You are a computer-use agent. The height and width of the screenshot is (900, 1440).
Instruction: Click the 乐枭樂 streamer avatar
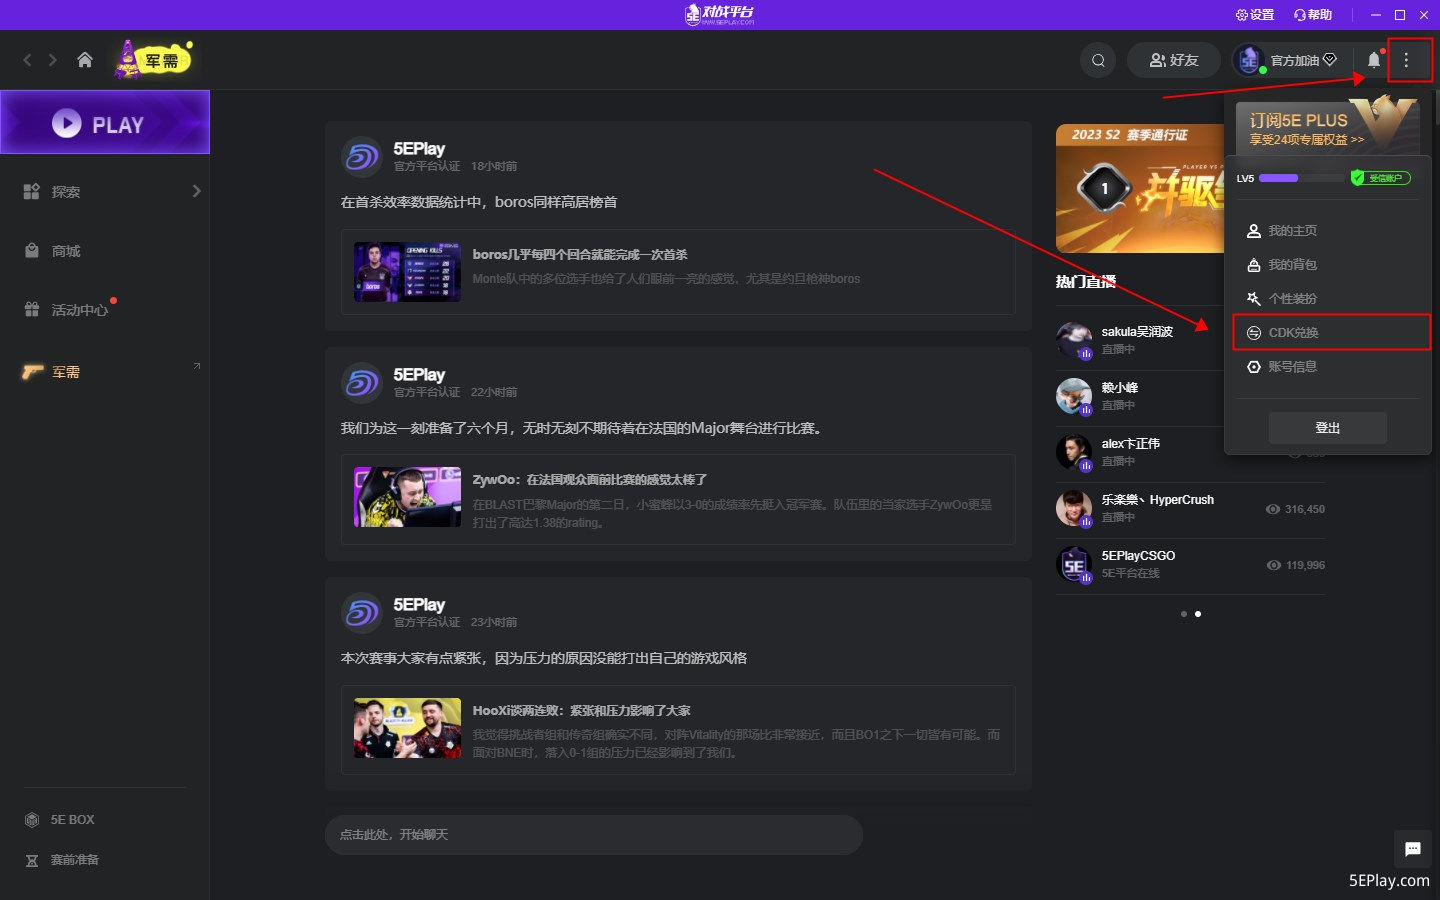1074,508
